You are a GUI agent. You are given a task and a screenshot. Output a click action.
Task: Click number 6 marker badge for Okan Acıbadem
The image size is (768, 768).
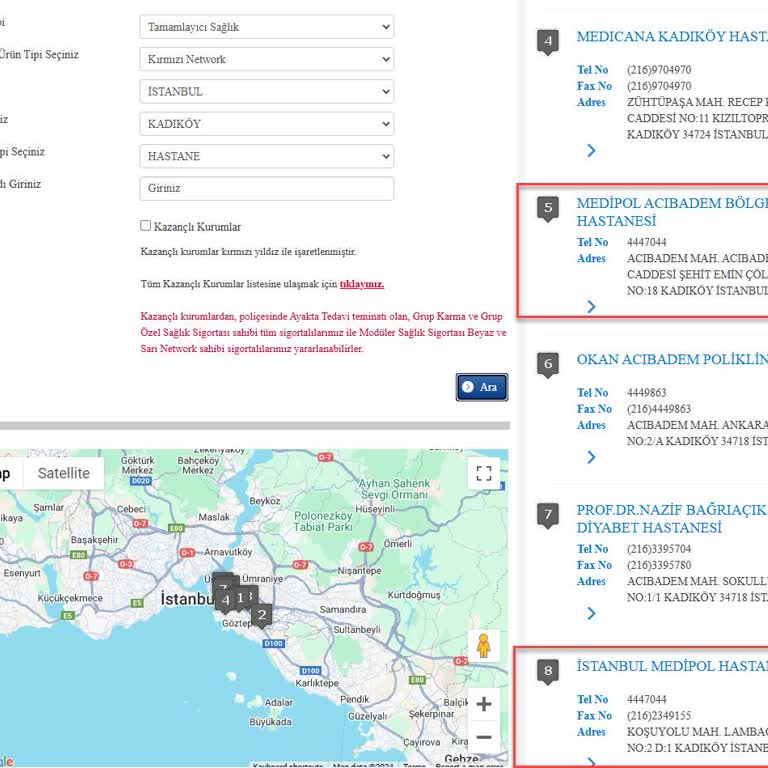coord(547,365)
